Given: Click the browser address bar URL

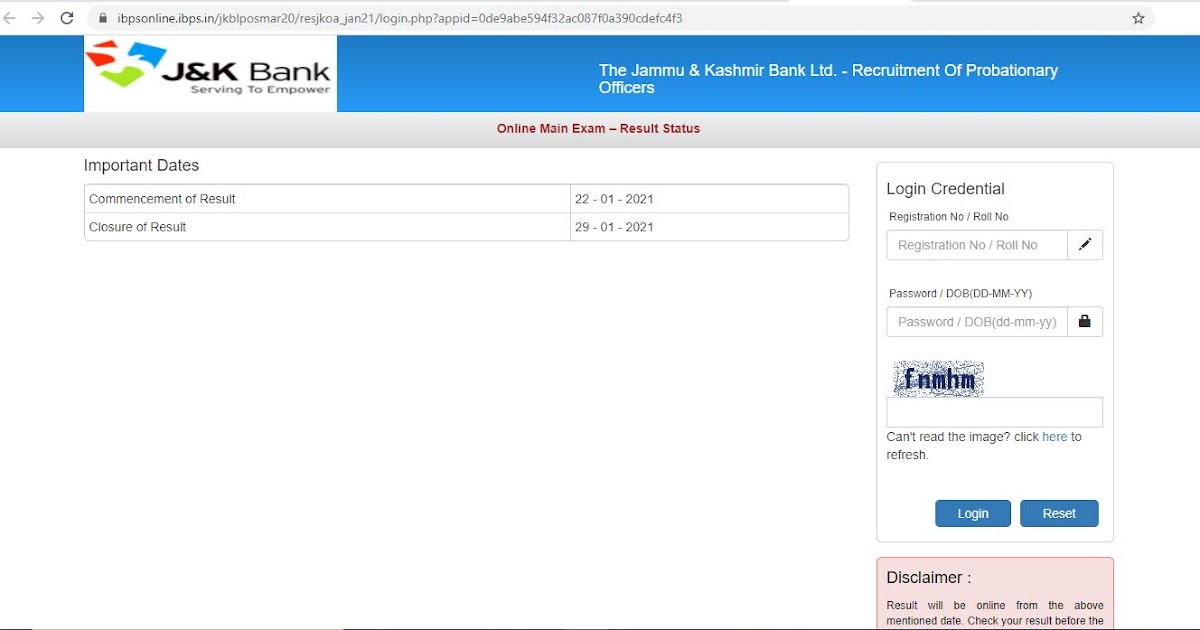Looking at the screenshot, I should (x=400, y=18).
